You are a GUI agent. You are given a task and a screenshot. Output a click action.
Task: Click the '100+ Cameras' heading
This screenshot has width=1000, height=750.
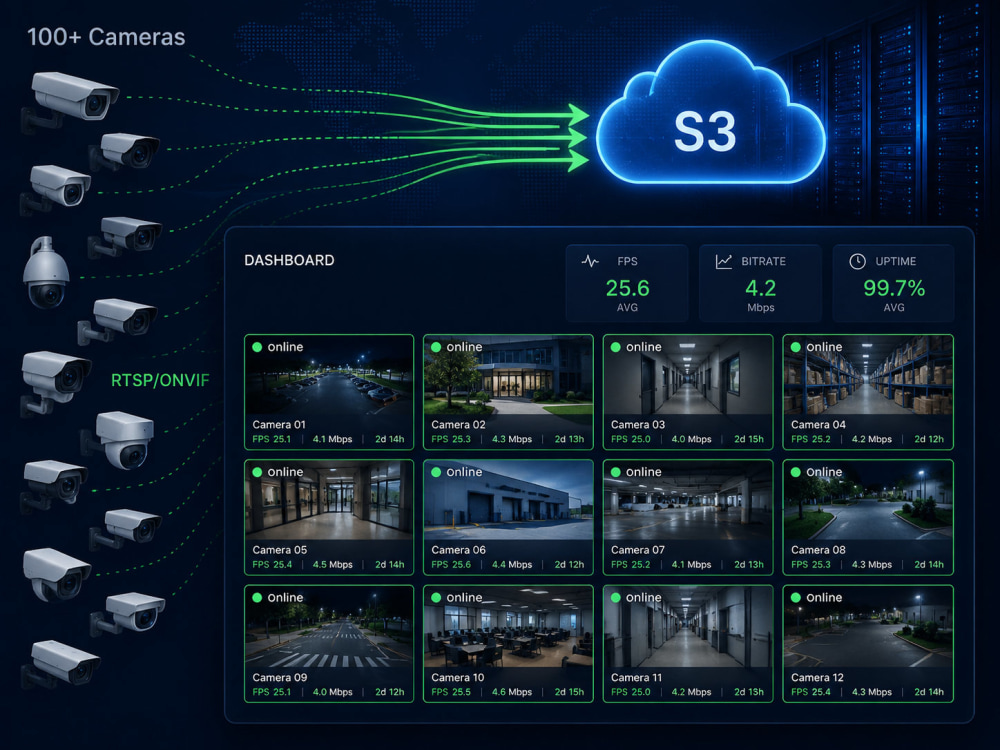106,37
